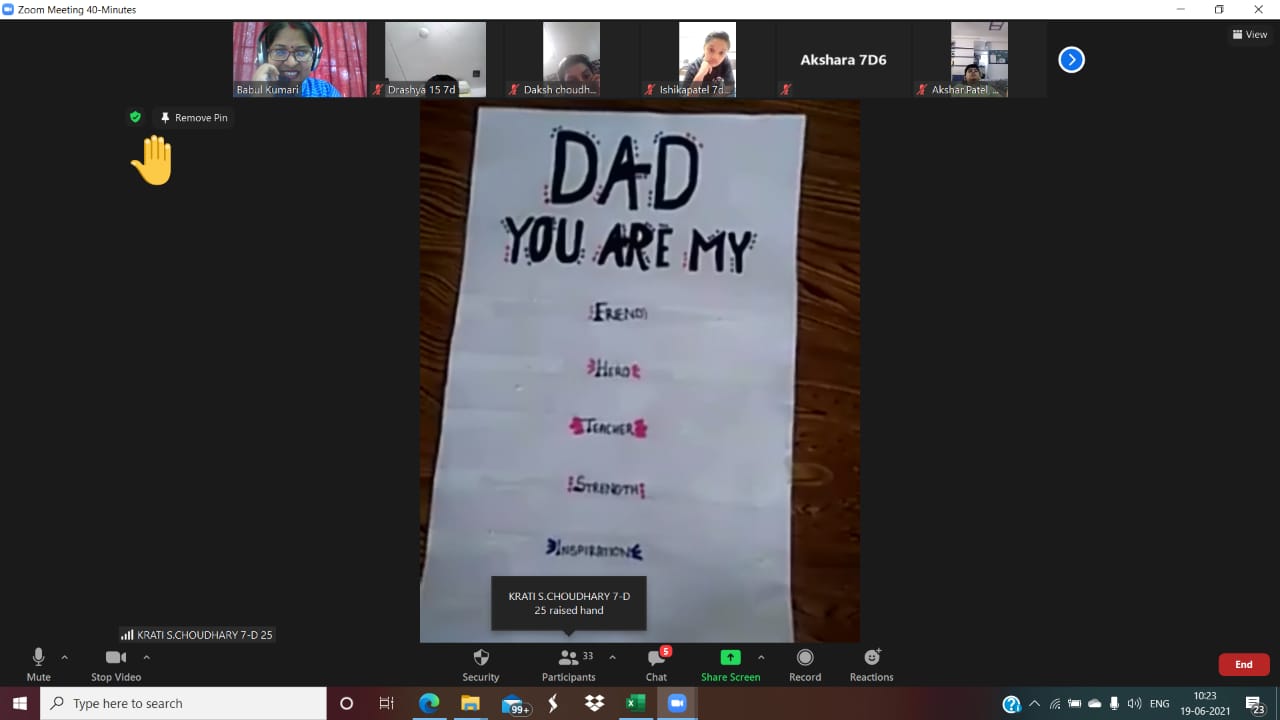The image size is (1280, 720).
Task: Click the KRATI S.CHOUDHARY raised hand notification
Action: point(568,603)
